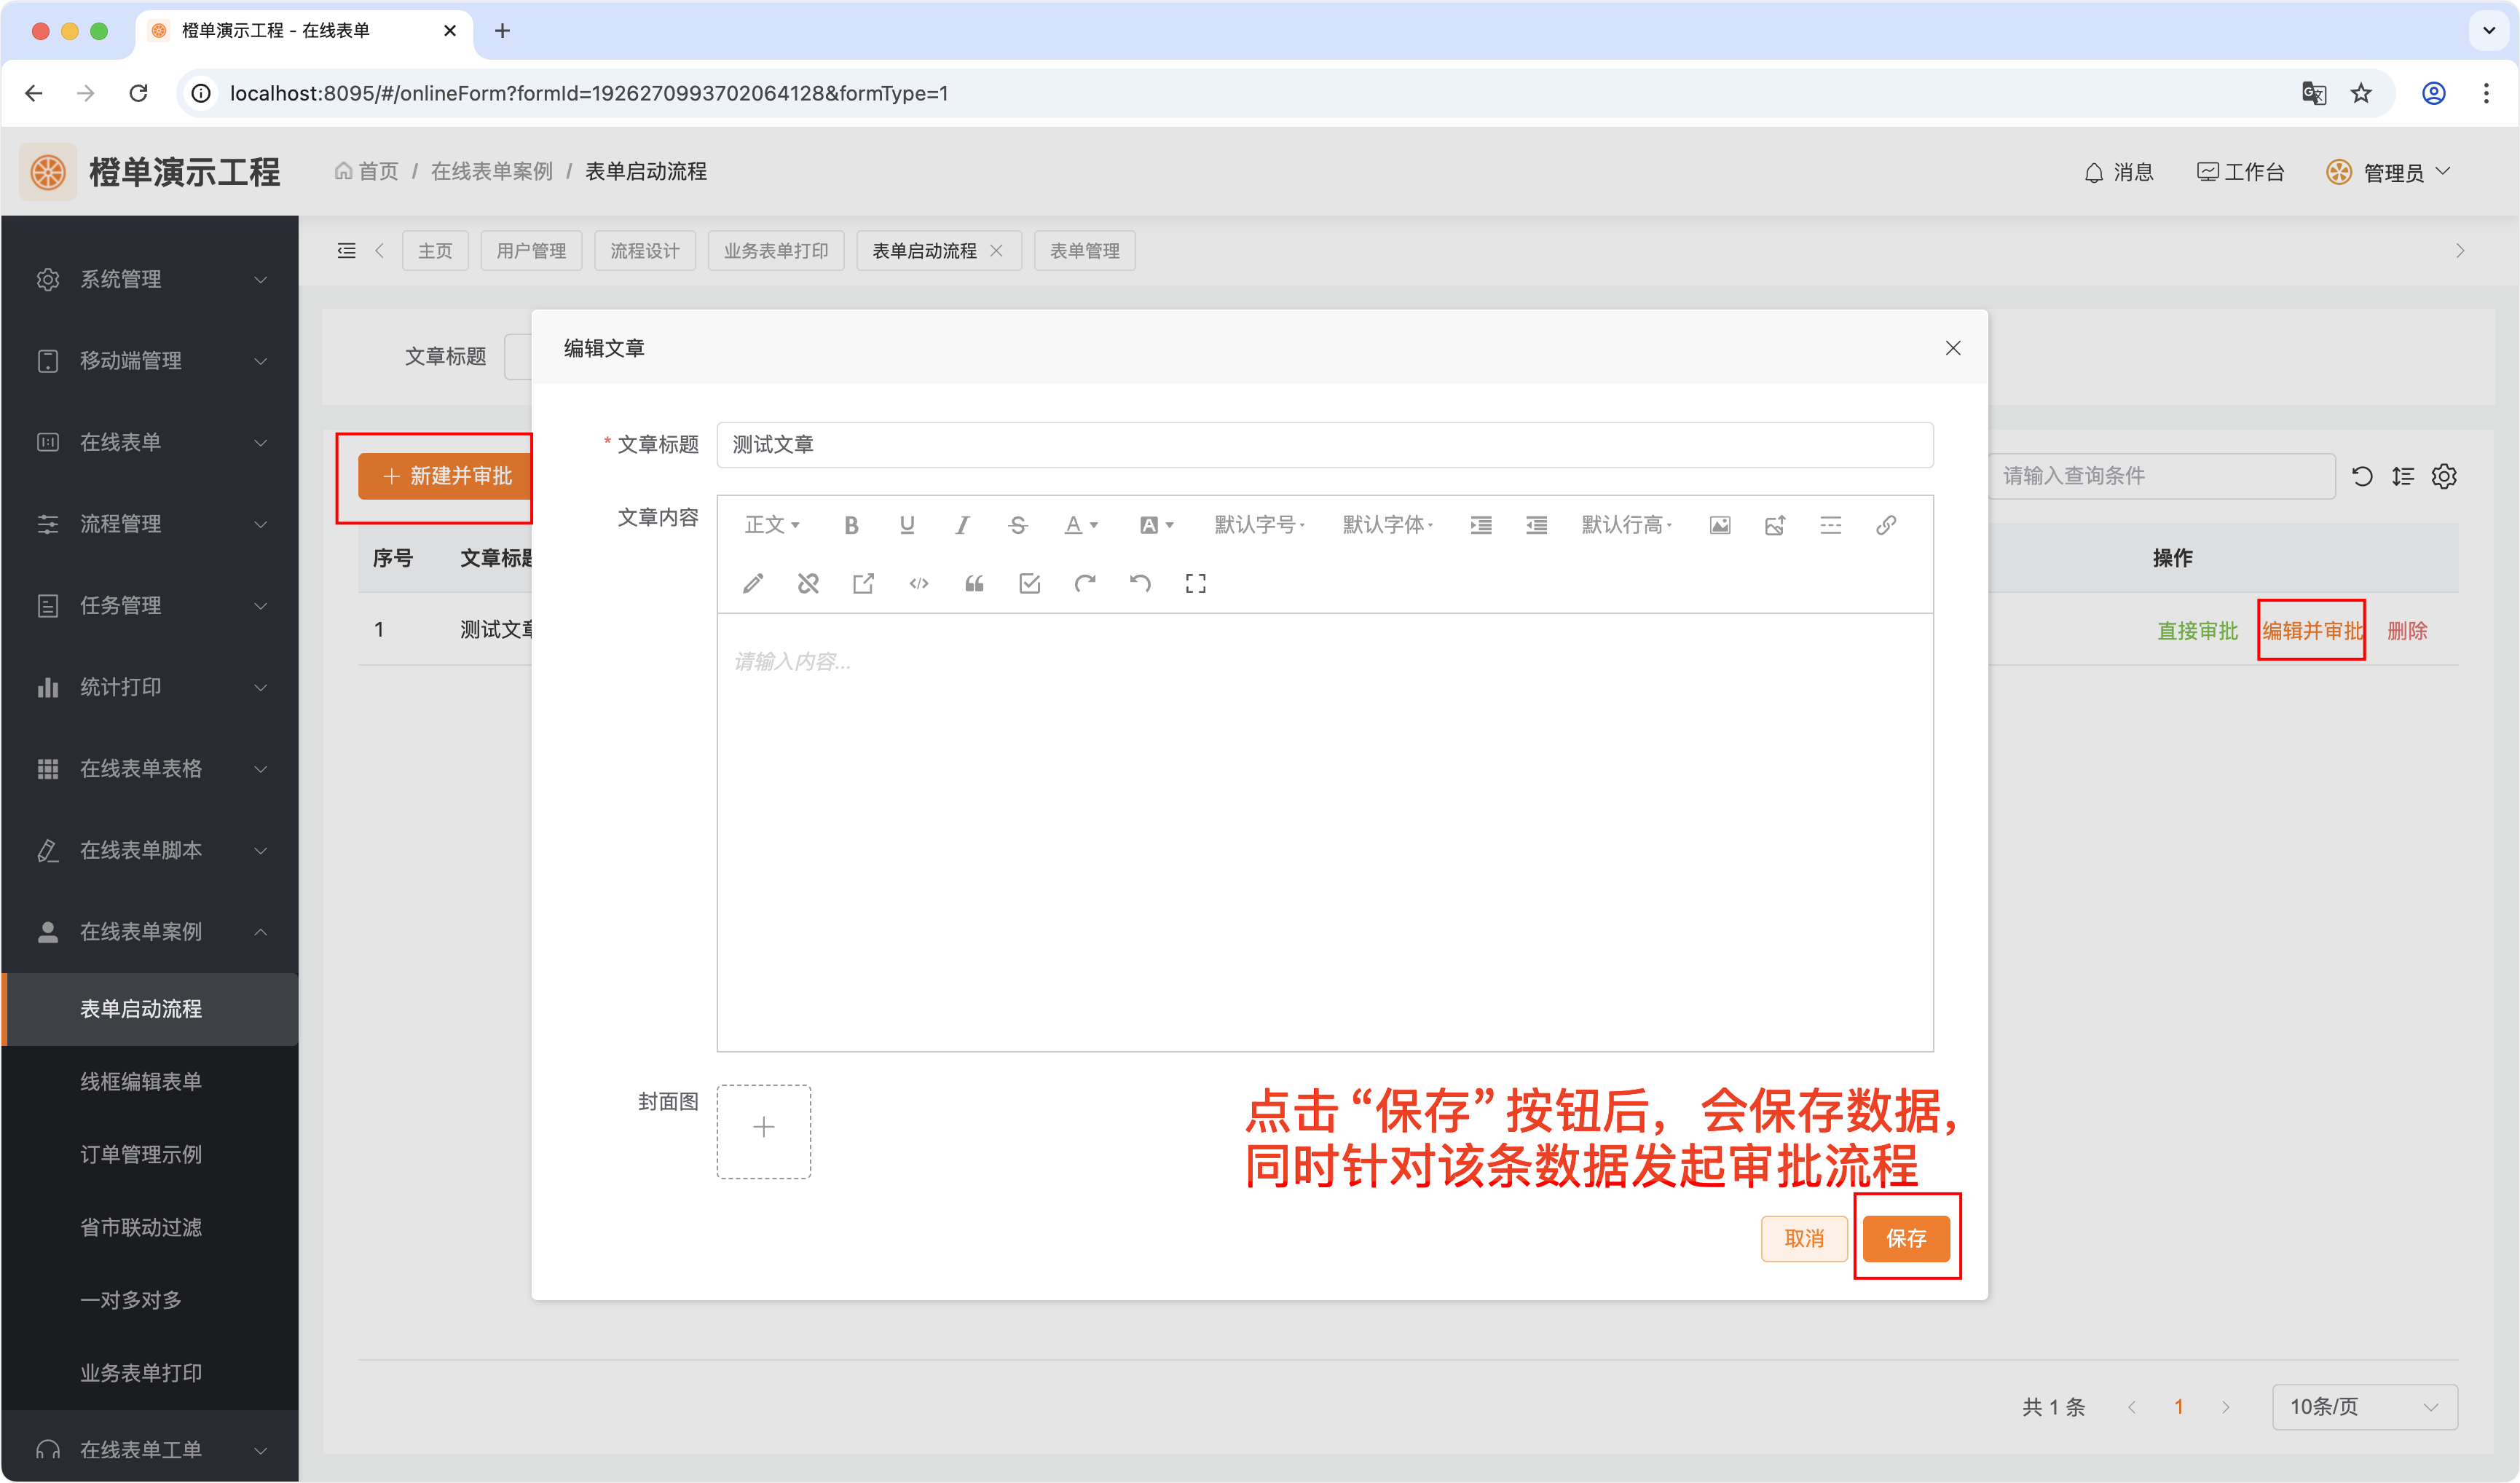Click the undo arrow in the editor toolbar
This screenshot has height=1483, width=2520.
(1140, 583)
